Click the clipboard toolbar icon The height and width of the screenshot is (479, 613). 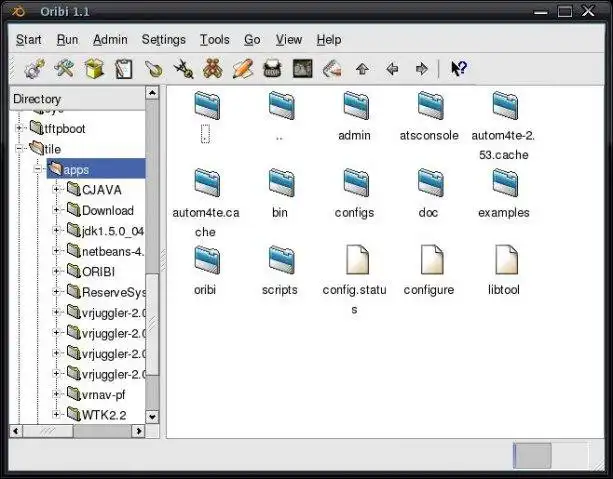coord(124,69)
